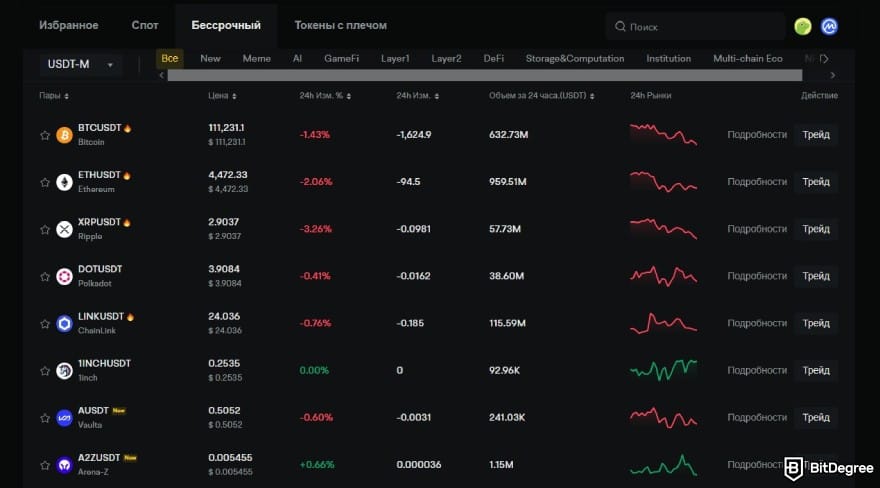Filter by the Layer2 category
Screen dimensions: 880x488
446,58
